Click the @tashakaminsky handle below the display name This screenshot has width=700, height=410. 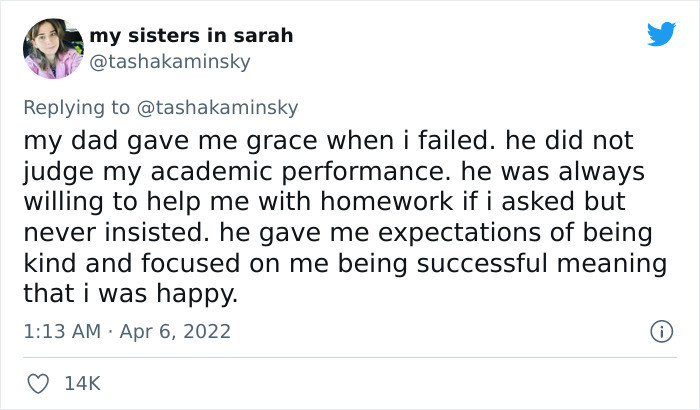(170, 61)
